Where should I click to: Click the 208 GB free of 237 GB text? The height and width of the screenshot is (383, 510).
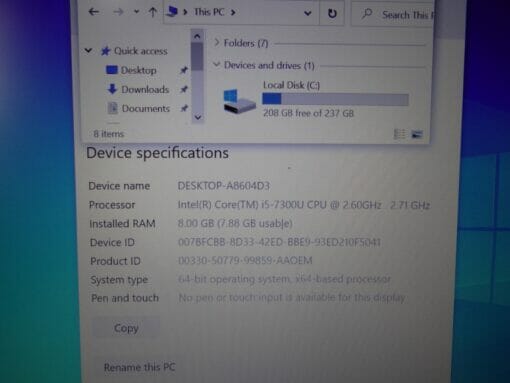coord(308,113)
